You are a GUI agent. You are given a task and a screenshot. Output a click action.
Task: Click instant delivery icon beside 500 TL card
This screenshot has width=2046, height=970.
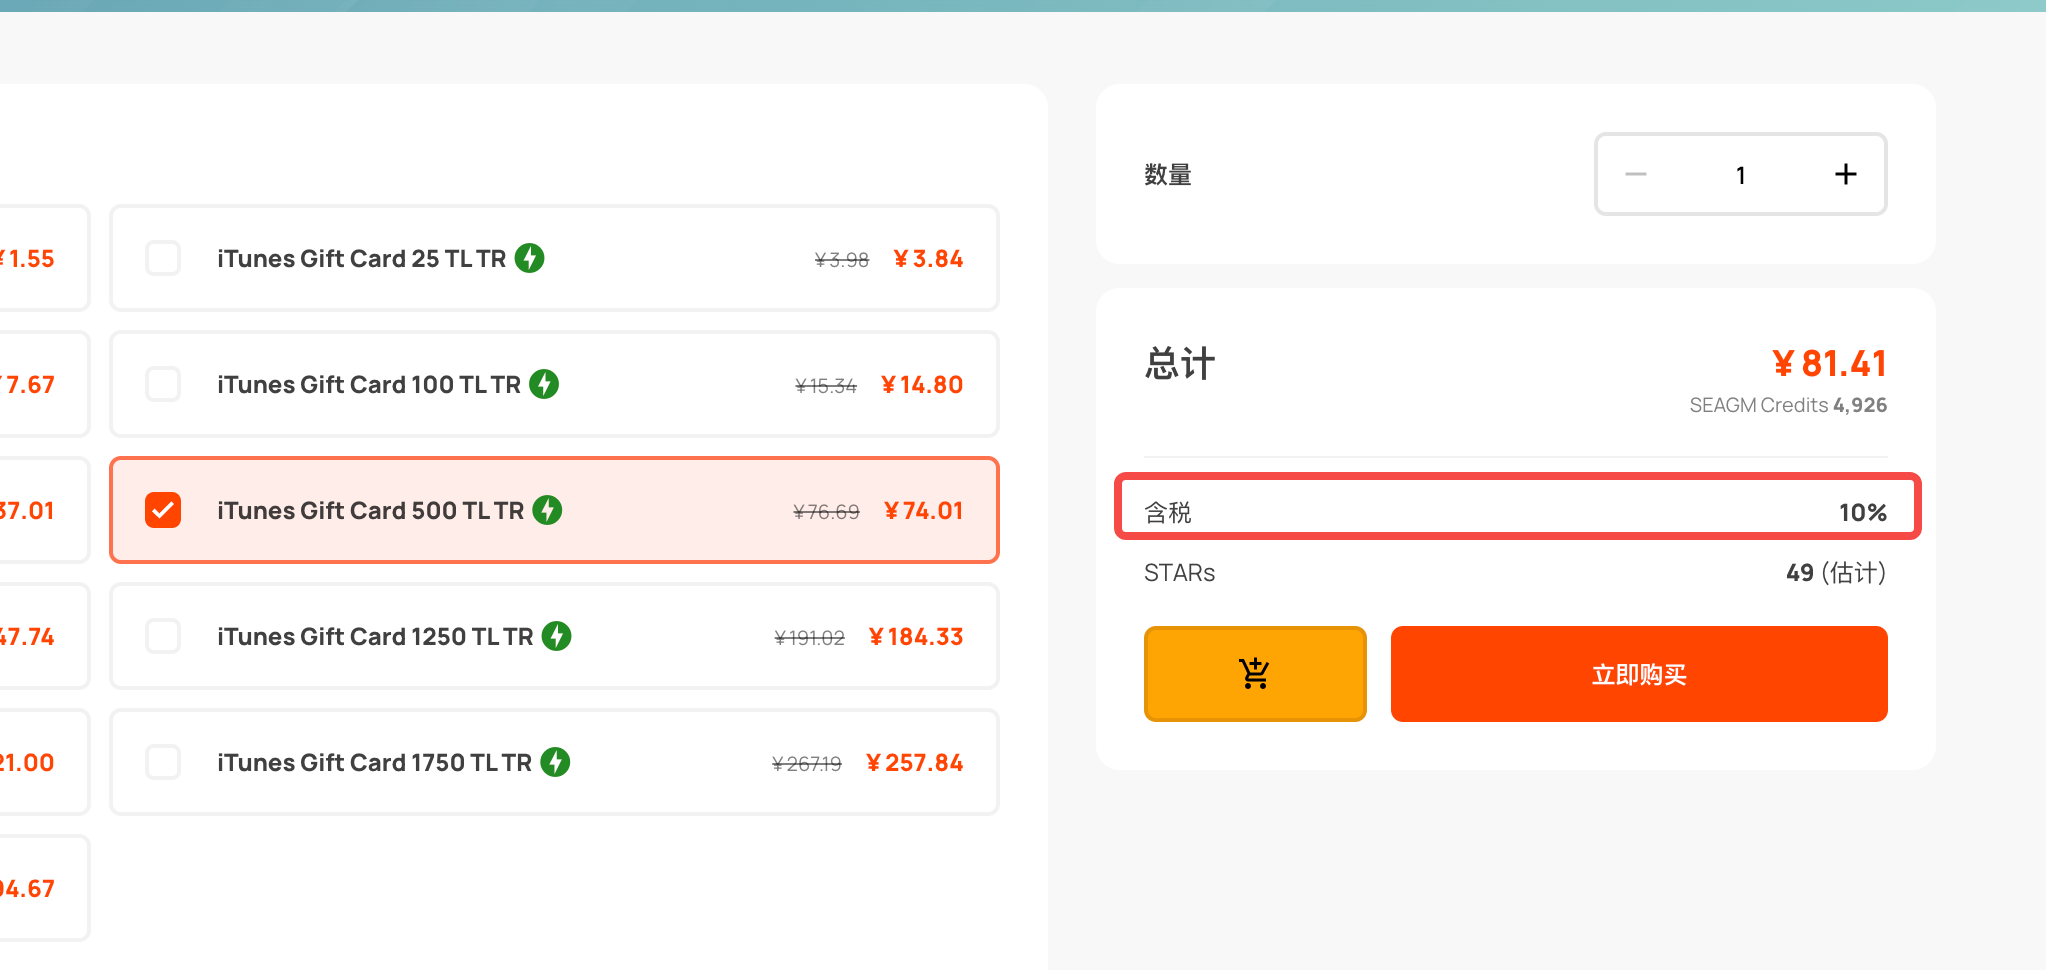(547, 510)
